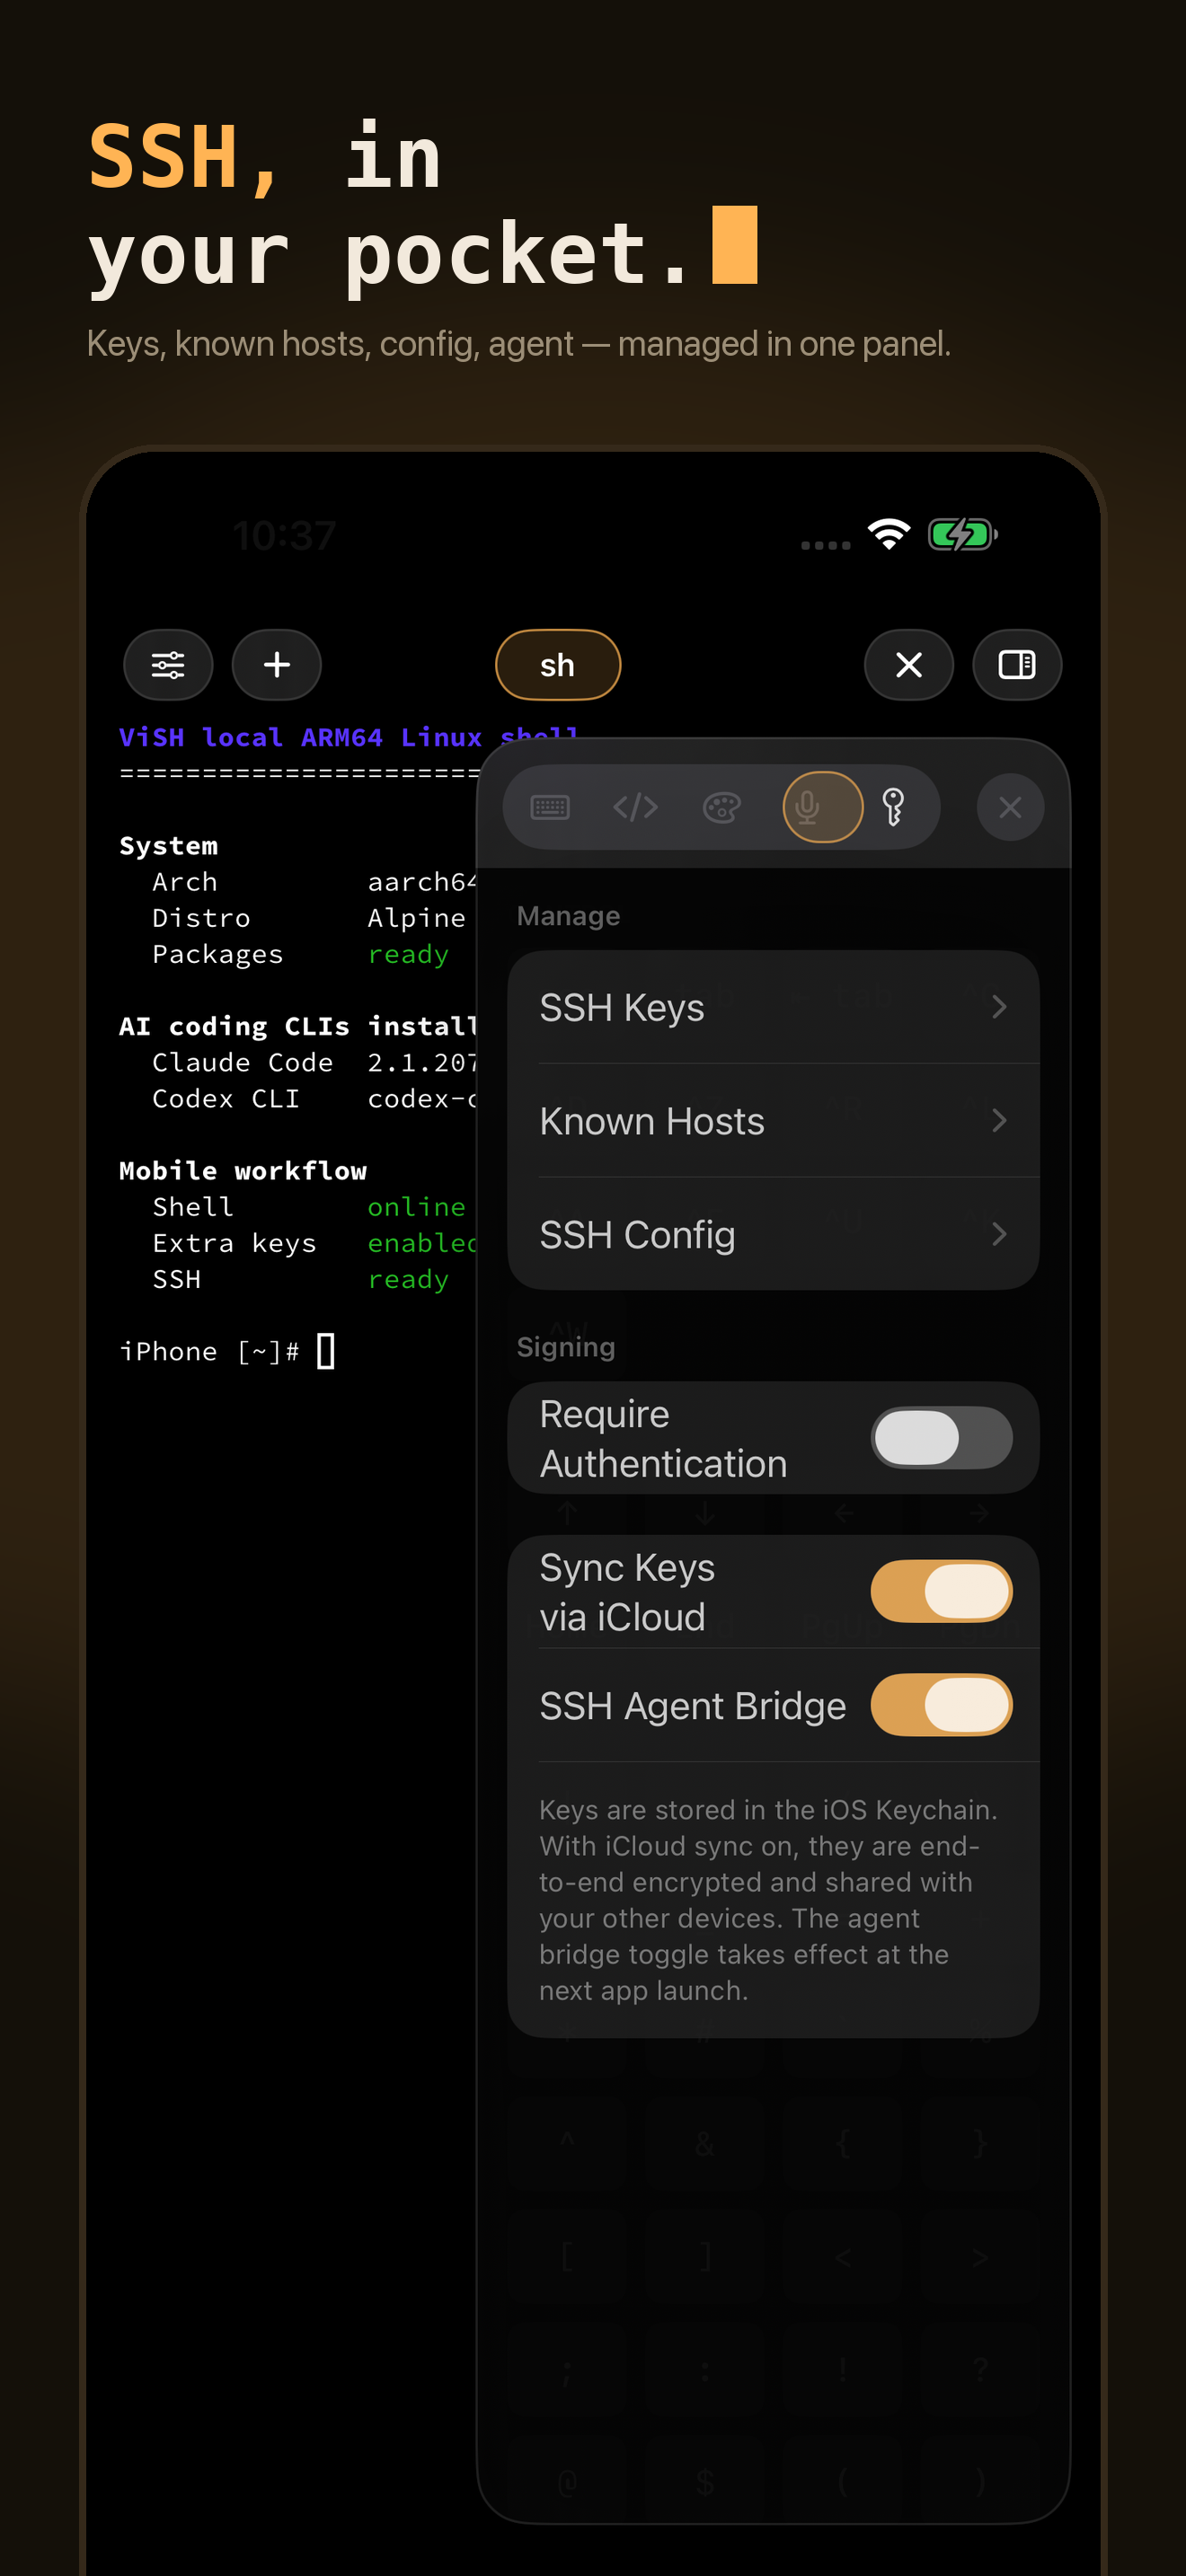Tap the "AI coding CLIs" terminal heading
1186x2576 pixels.
pos(234,1026)
